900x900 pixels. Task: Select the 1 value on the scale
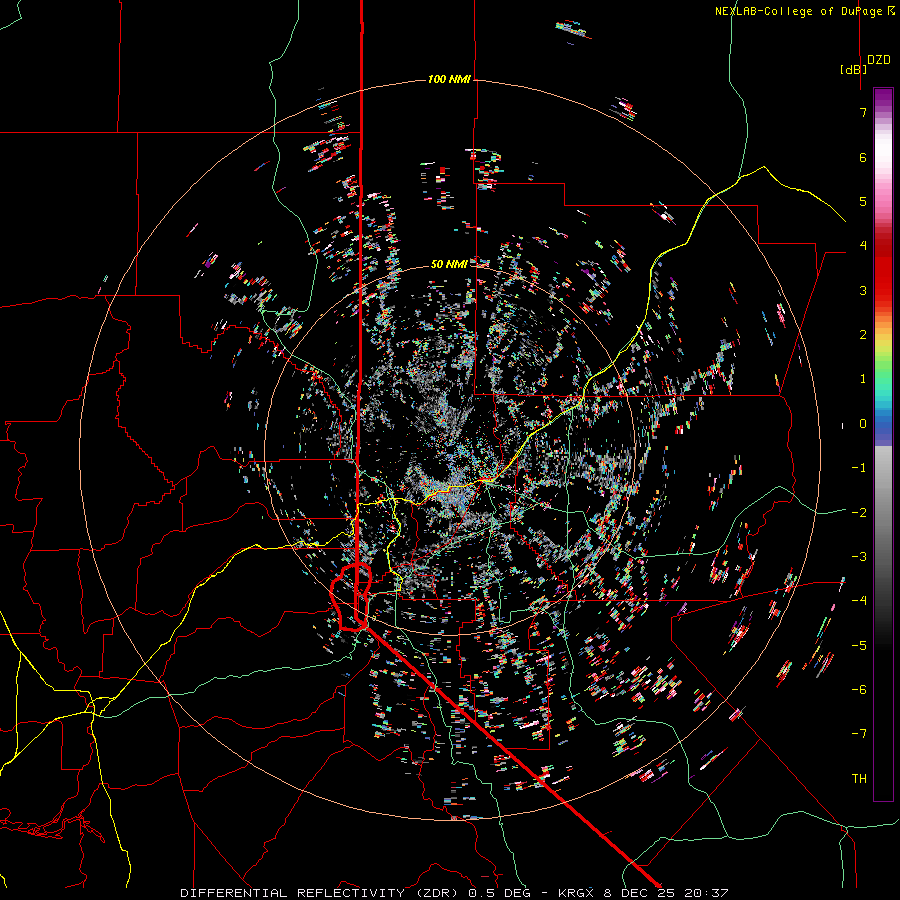(x=863, y=379)
